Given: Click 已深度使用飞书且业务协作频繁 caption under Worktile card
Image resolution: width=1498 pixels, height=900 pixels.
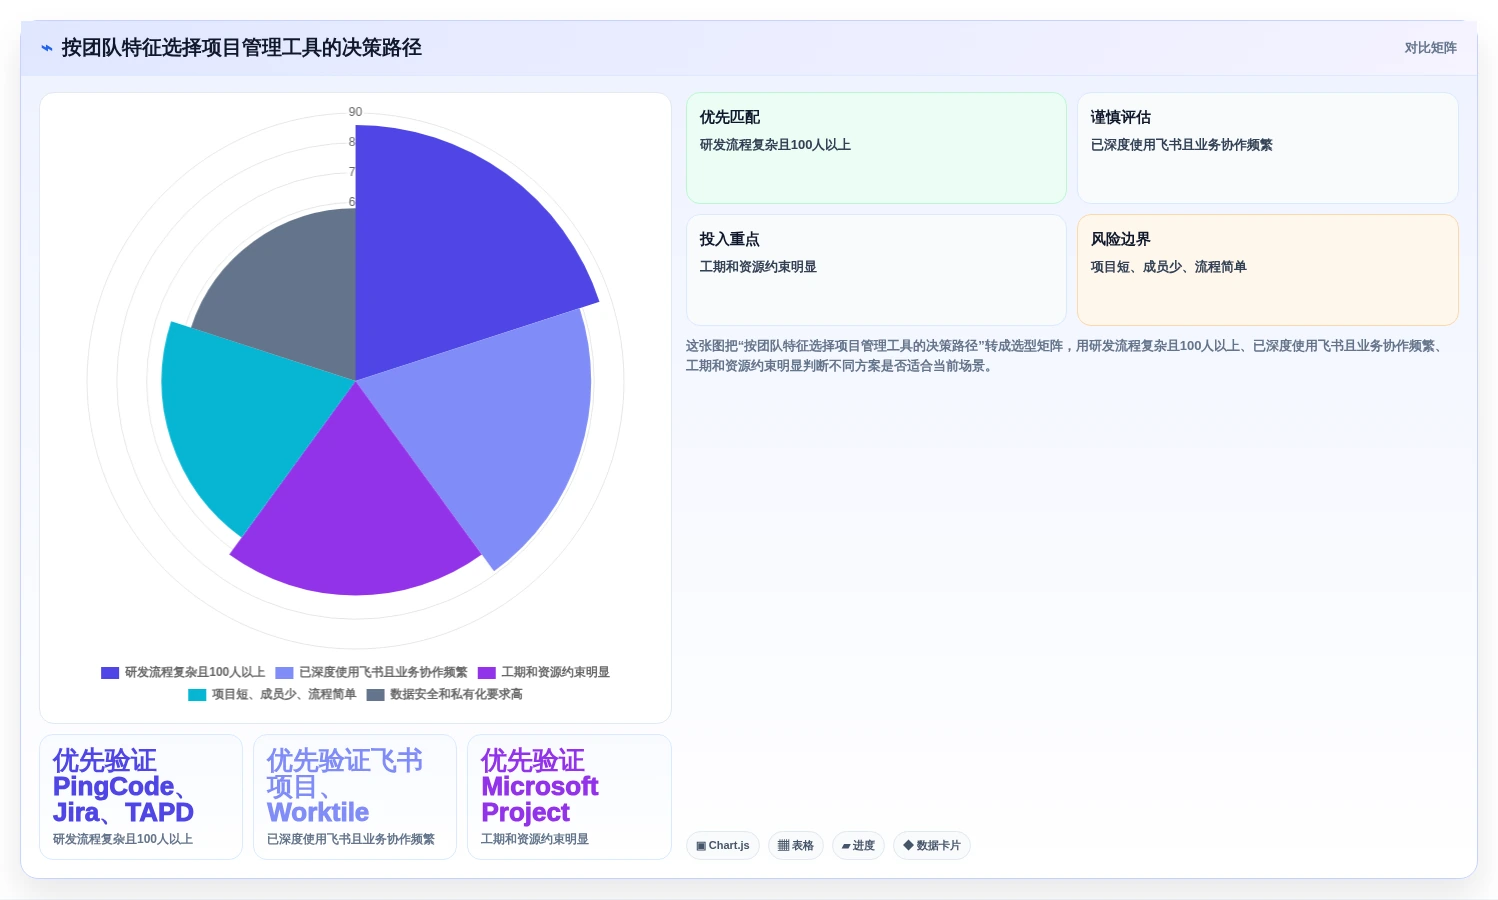Looking at the screenshot, I should coord(351,840).
